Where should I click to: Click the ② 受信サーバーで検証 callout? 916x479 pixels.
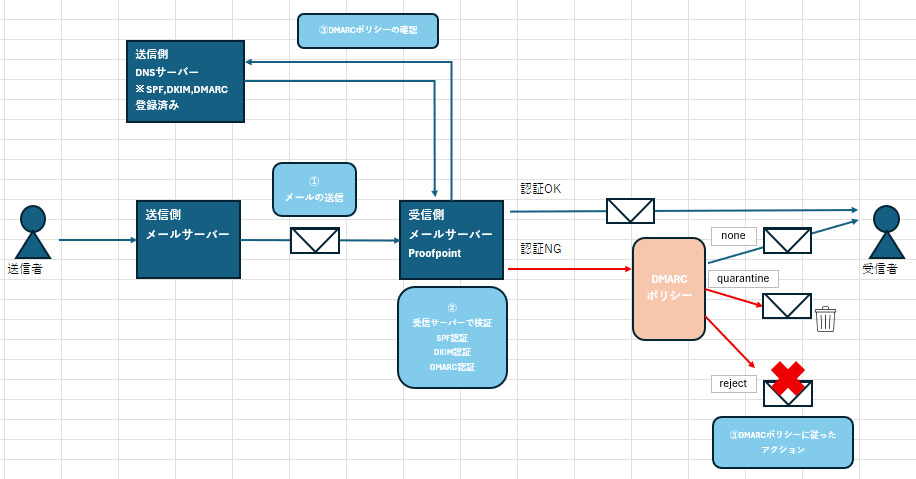click(452, 337)
